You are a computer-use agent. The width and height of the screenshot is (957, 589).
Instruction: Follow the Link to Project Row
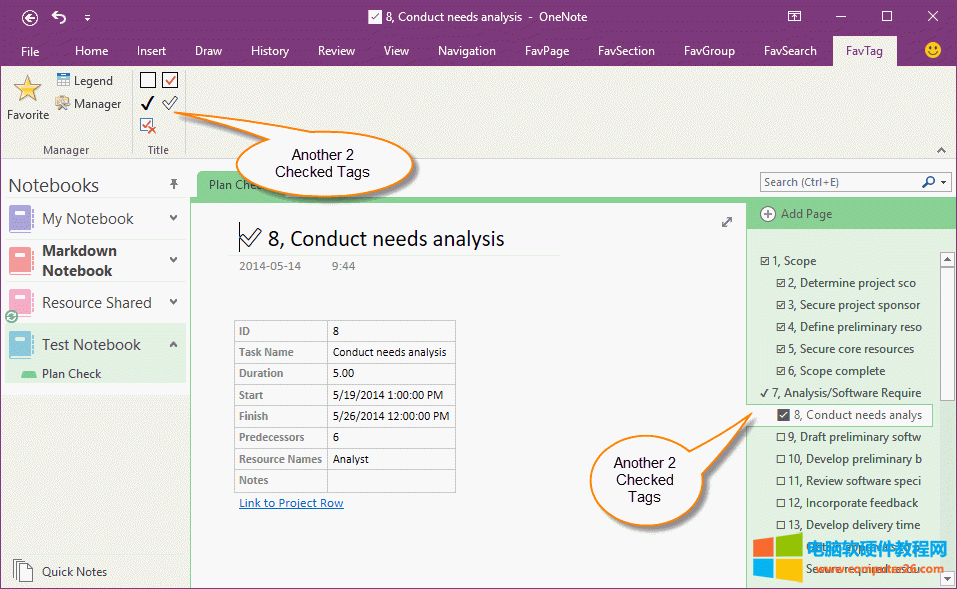291,503
